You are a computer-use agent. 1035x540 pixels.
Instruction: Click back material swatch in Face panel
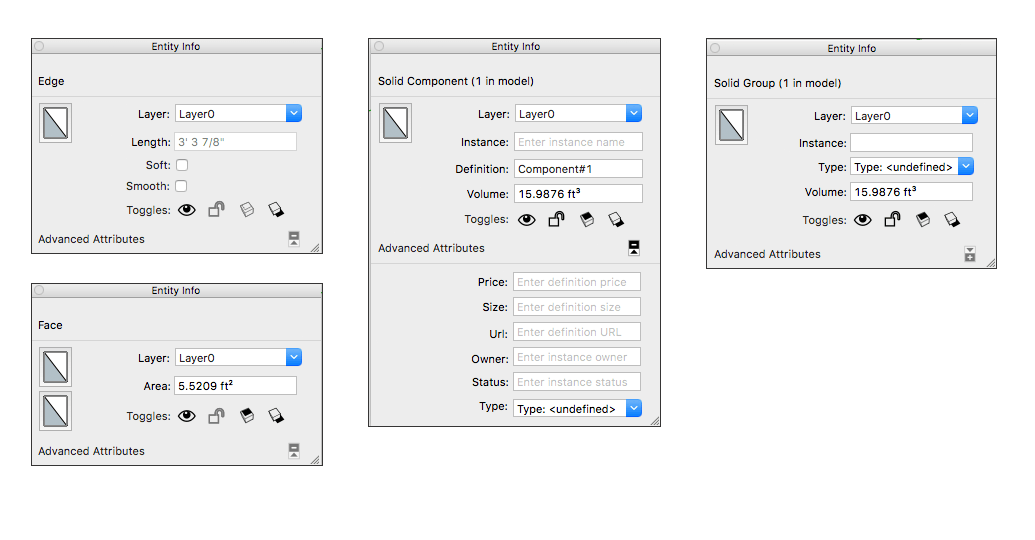(x=55, y=411)
